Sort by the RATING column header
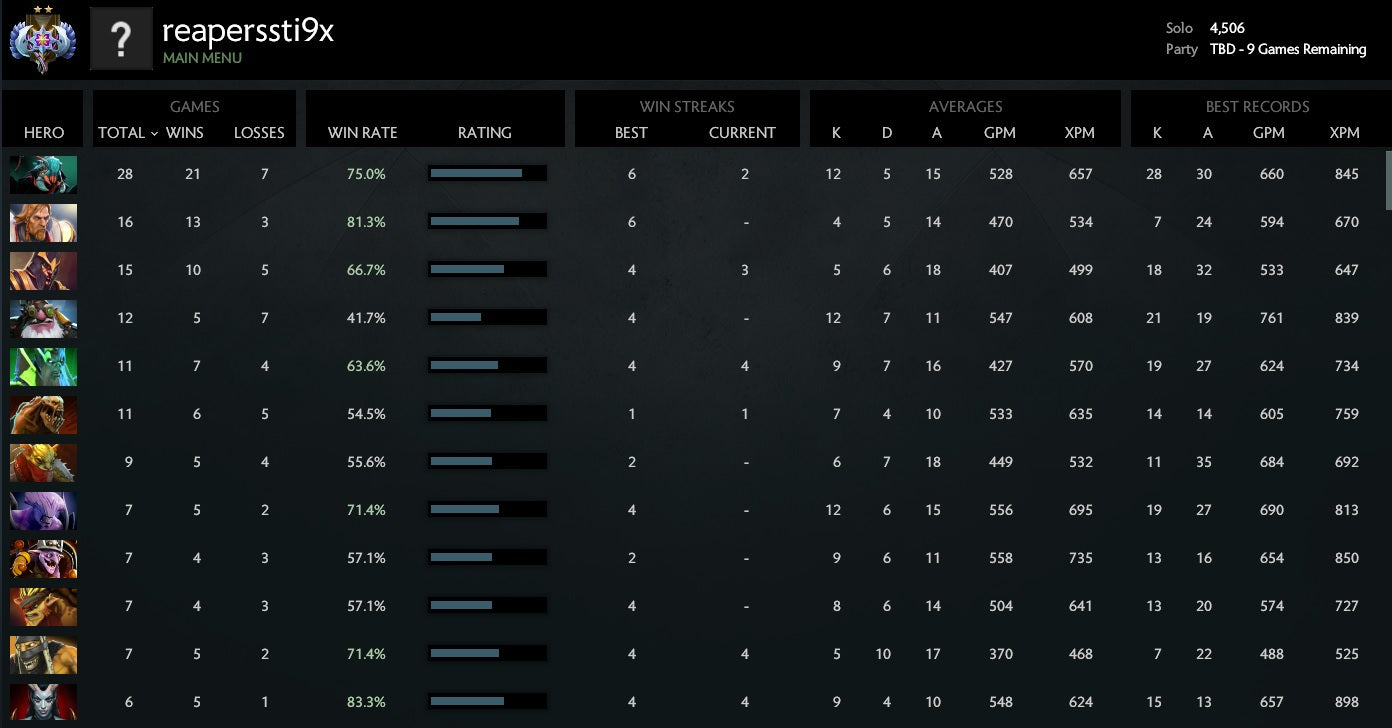 click(x=484, y=132)
